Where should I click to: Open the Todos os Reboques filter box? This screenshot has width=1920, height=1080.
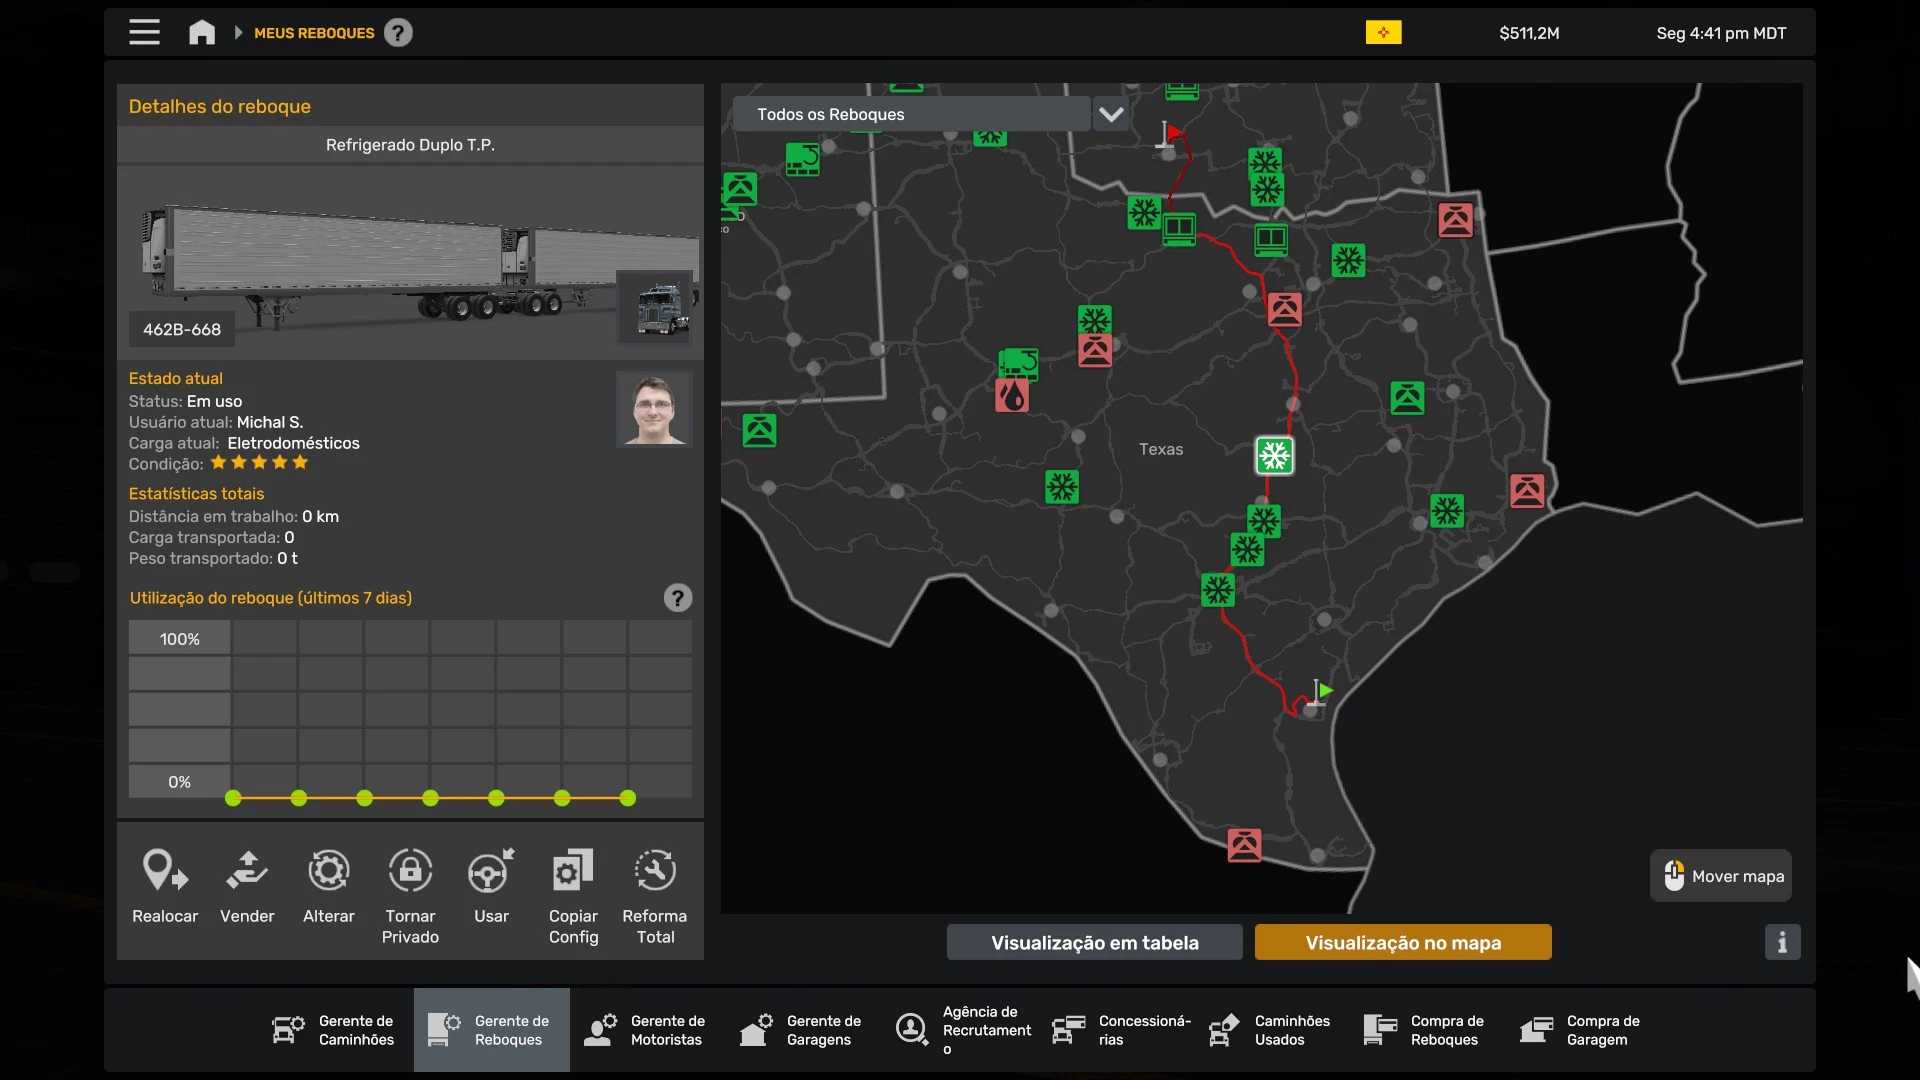pos(911,114)
